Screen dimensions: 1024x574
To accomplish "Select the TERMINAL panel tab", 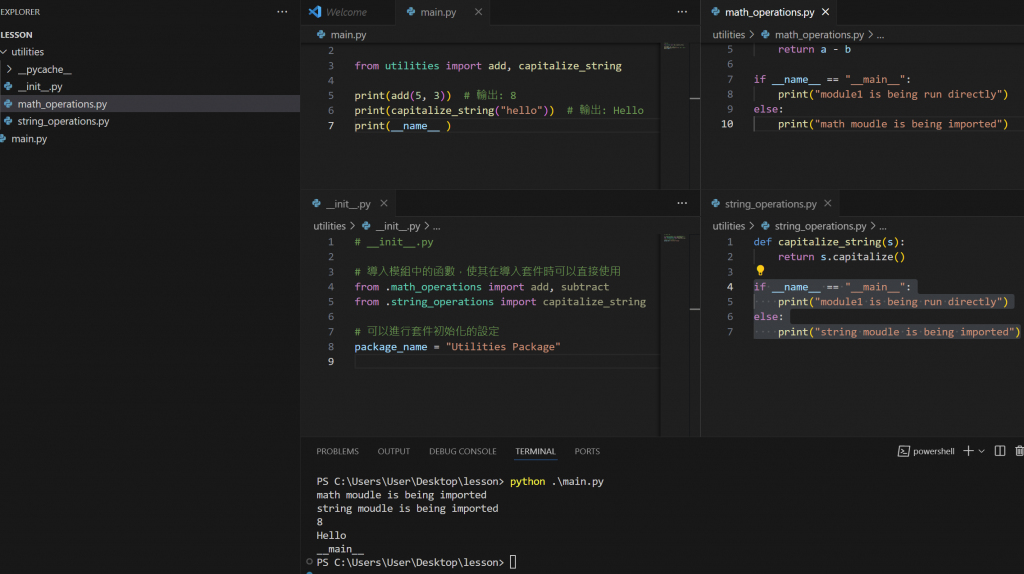I will (x=536, y=451).
